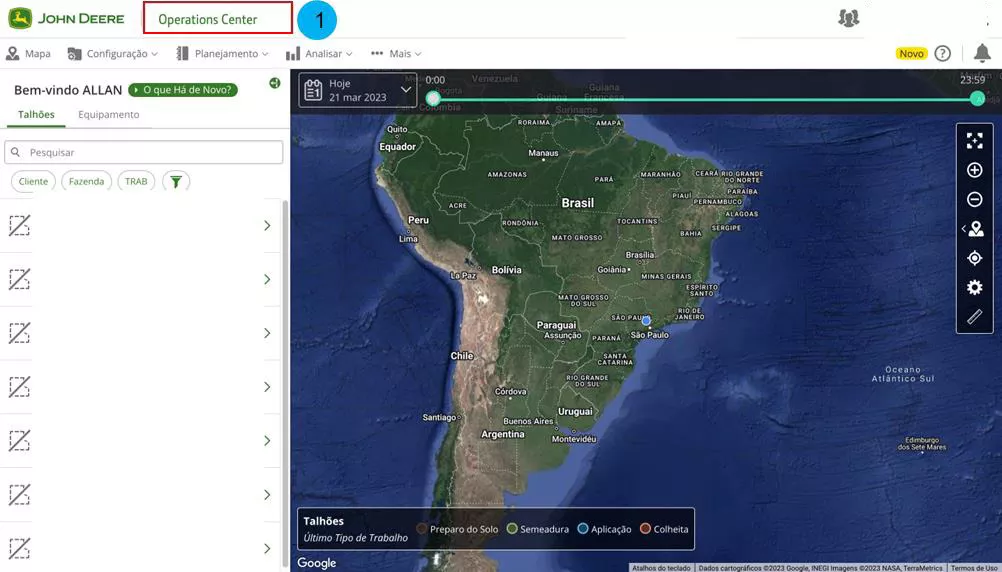The width and height of the screenshot is (1002, 572).
Task: Open the Operations Center home link
Action: pyautogui.click(x=208, y=20)
